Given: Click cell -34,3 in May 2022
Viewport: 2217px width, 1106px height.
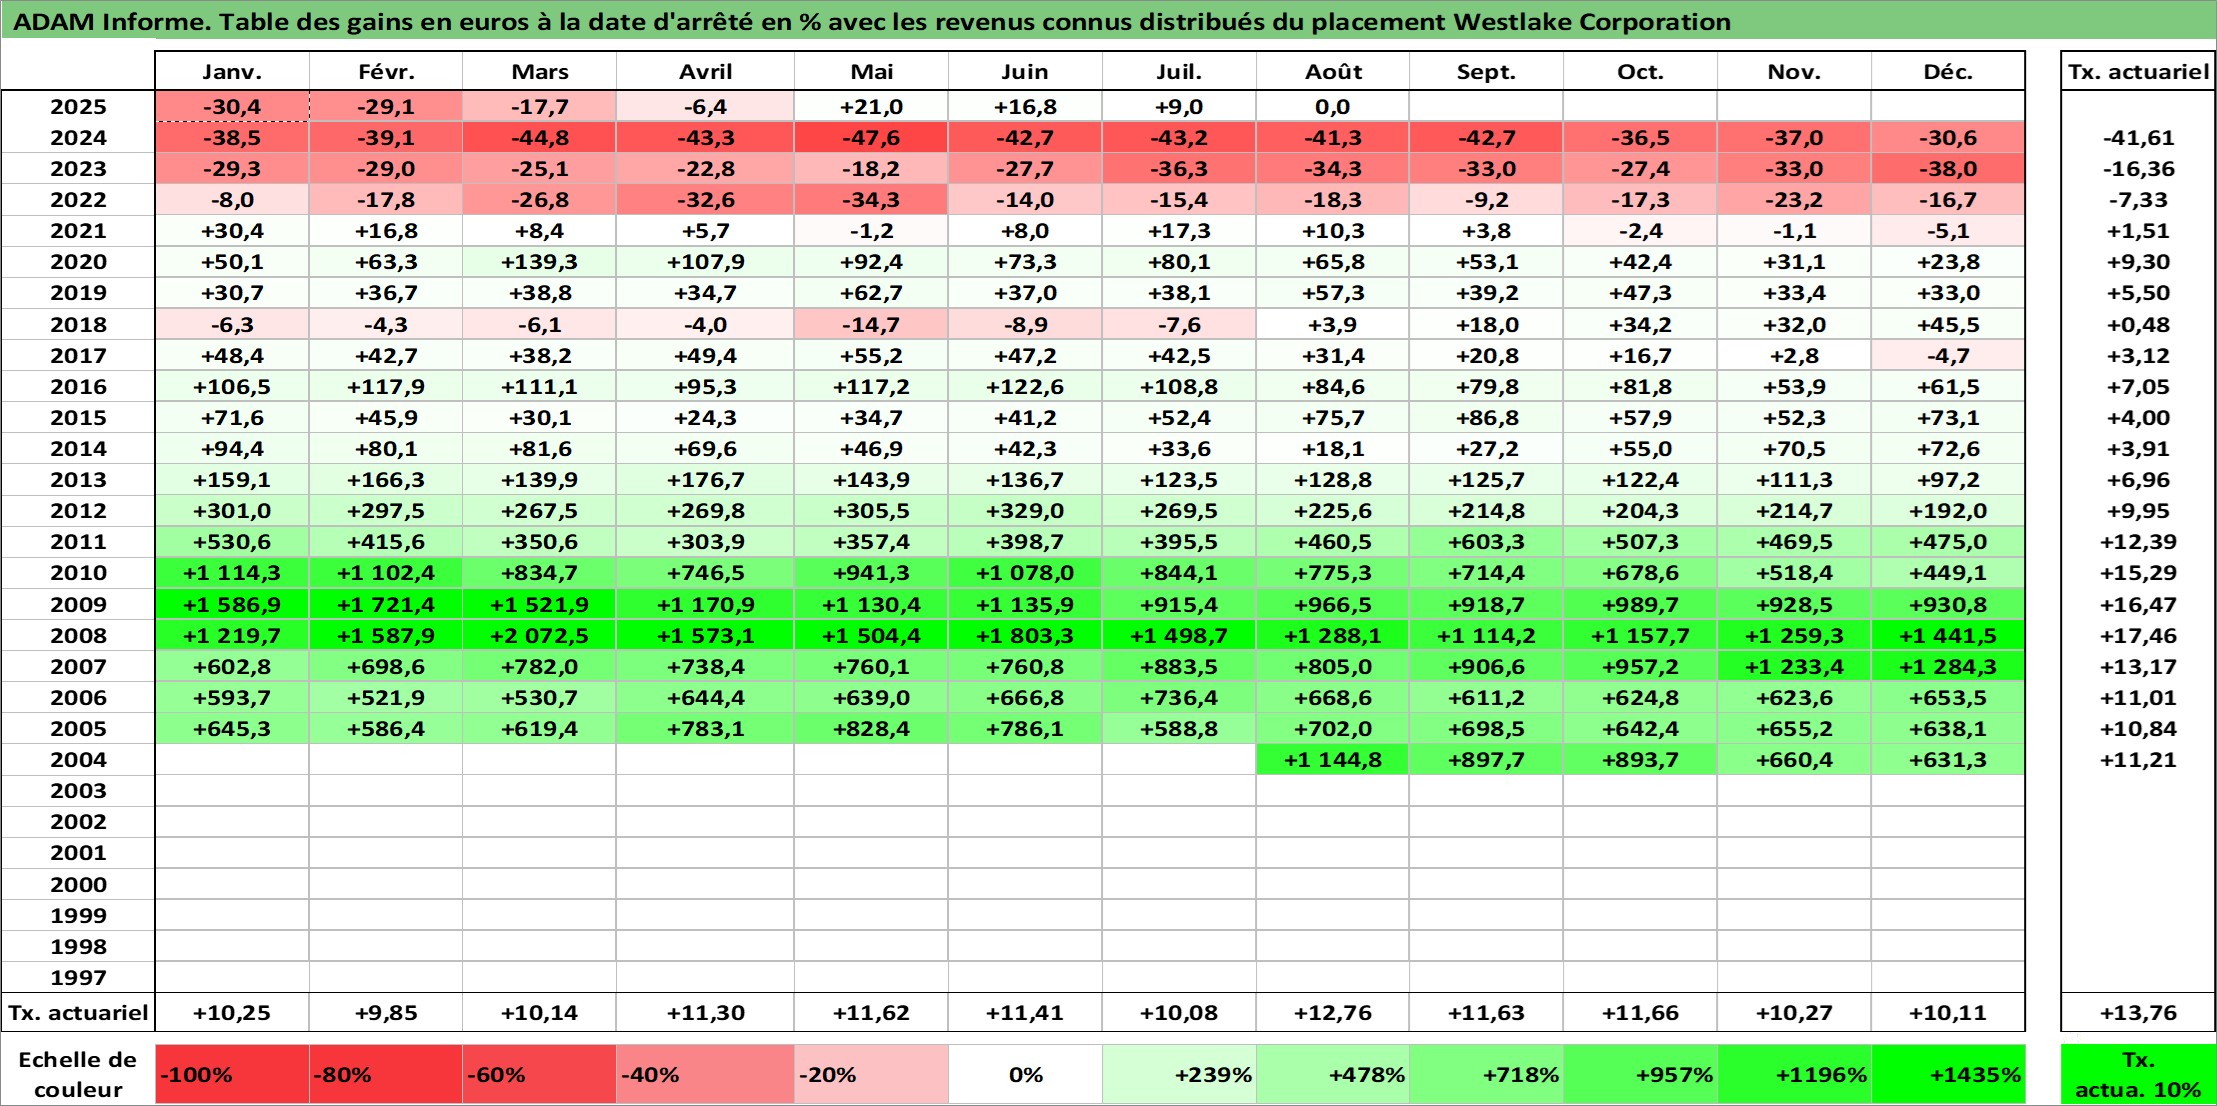Looking at the screenshot, I should point(872,200).
